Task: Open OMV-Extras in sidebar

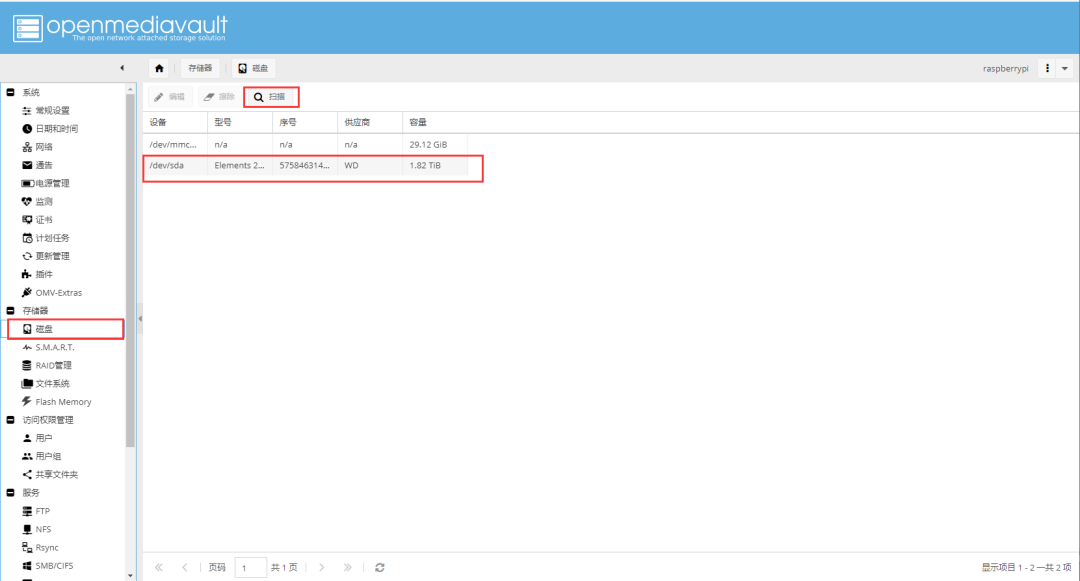Action: [x=59, y=293]
